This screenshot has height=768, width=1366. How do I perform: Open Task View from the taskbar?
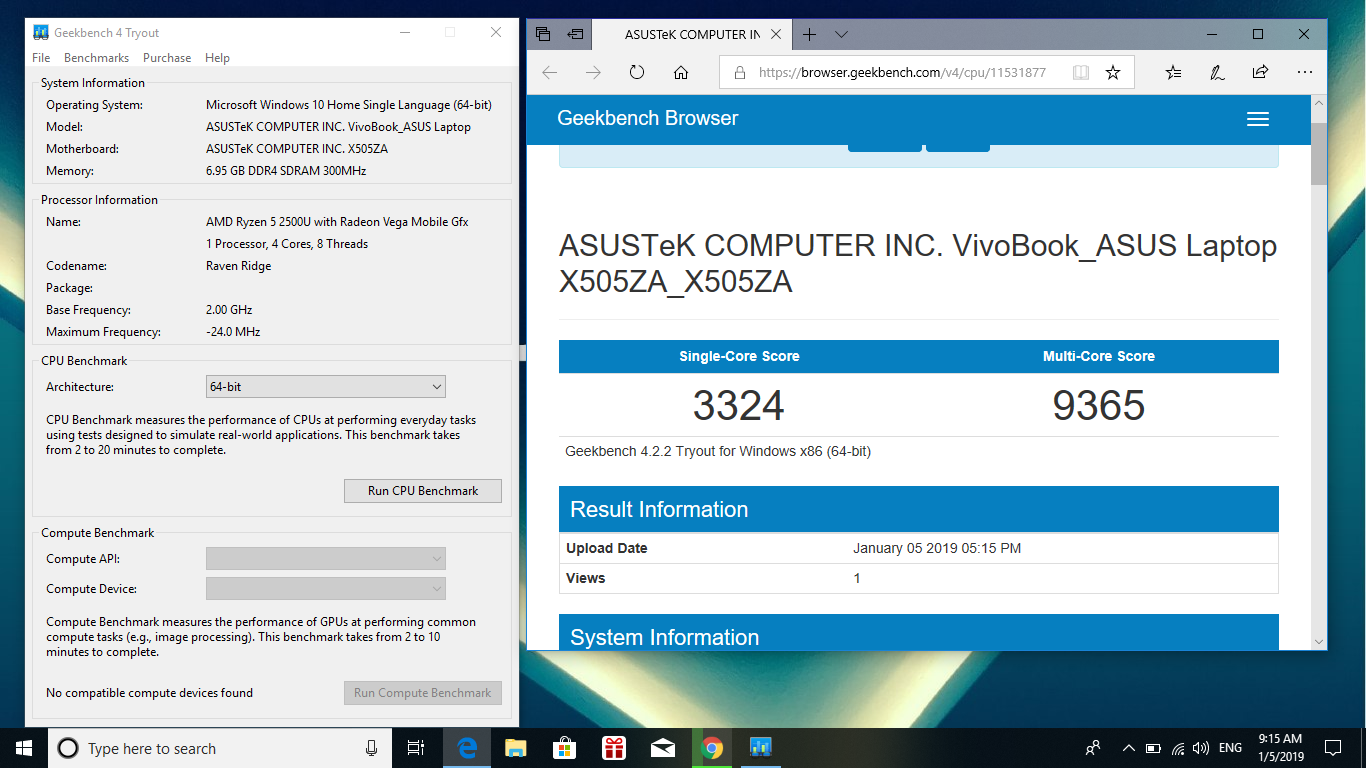pos(416,748)
